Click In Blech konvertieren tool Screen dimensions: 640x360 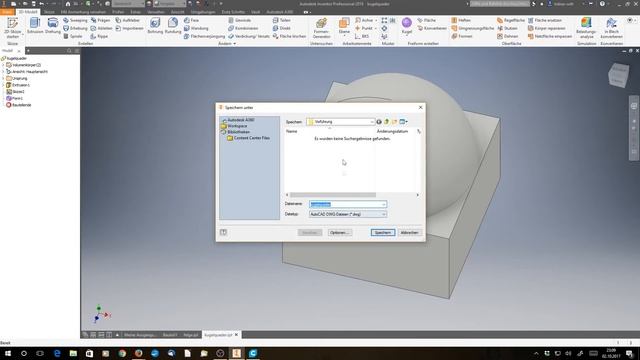pos(611,28)
